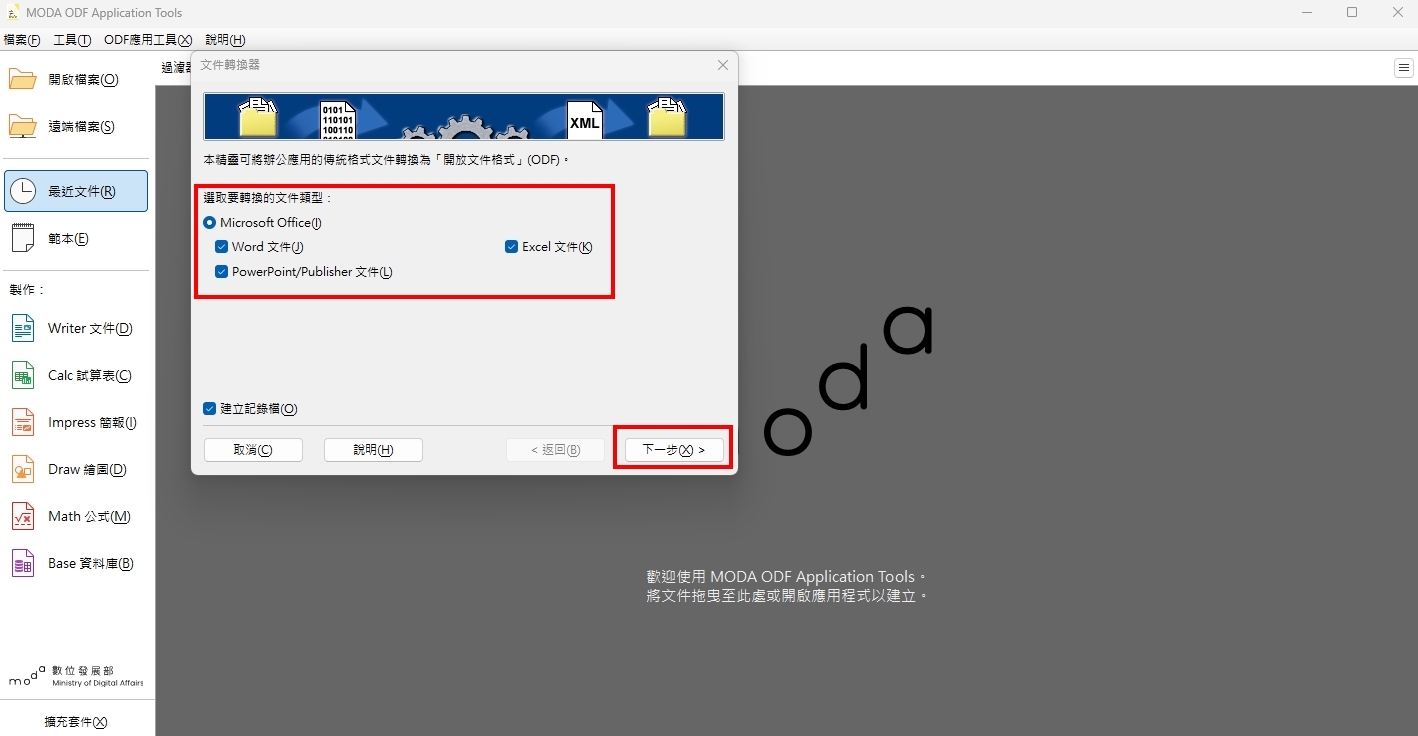Screen dimensions: 1418x736
Task: Maximize the MODA ODF Application Tools window
Action: pos(1352,12)
